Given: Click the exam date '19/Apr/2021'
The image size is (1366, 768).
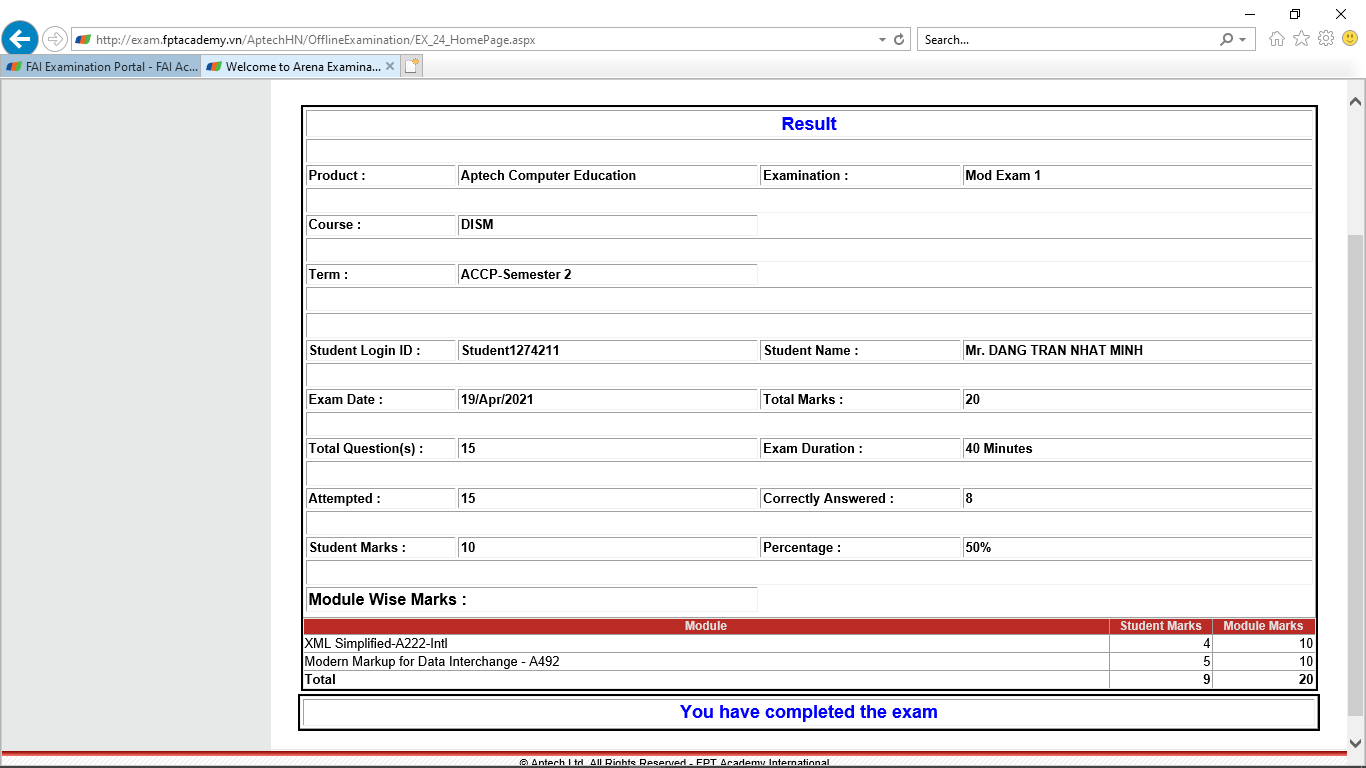Looking at the screenshot, I should pyautogui.click(x=497, y=399).
